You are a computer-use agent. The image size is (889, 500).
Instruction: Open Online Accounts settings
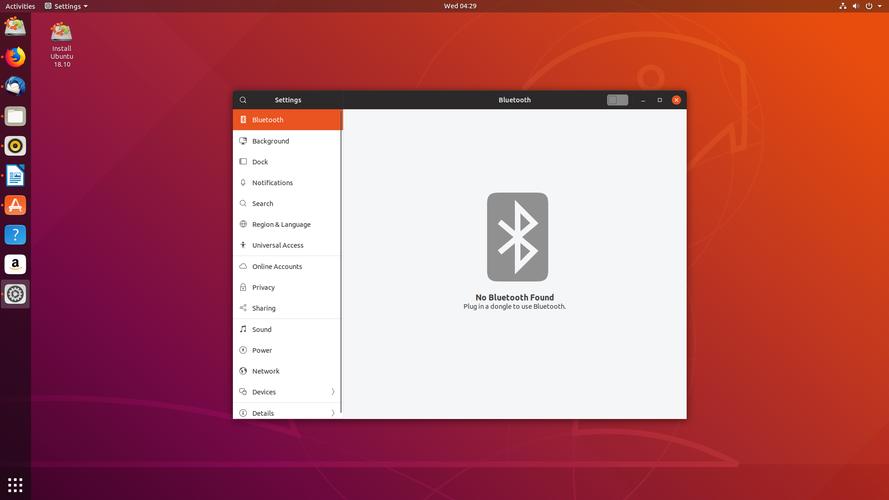coord(286,266)
